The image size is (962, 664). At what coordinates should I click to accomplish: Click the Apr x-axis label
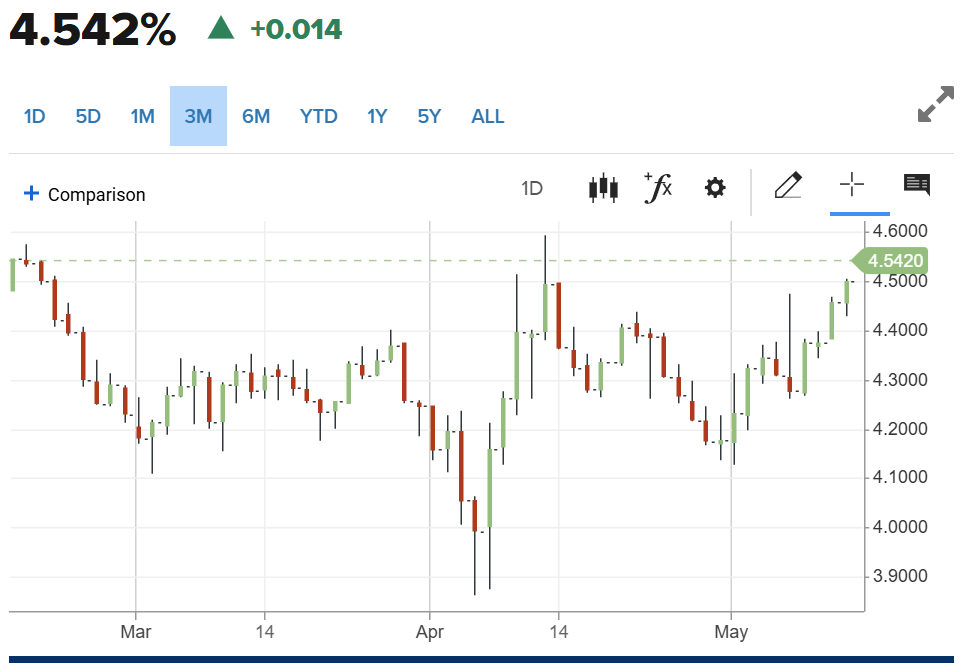pyautogui.click(x=429, y=631)
